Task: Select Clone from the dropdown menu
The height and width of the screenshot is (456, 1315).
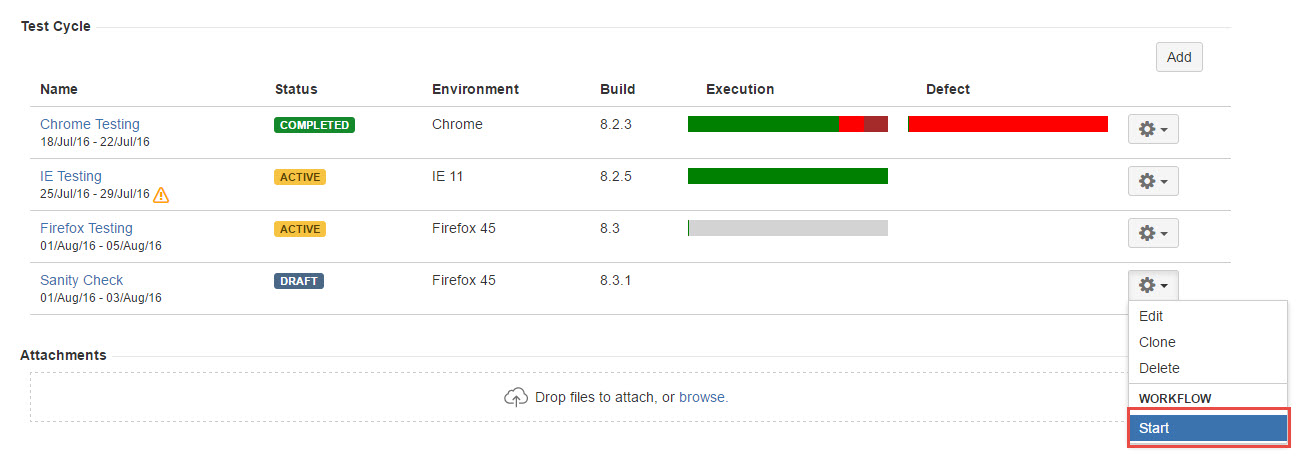Action: pyautogui.click(x=1157, y=342)
